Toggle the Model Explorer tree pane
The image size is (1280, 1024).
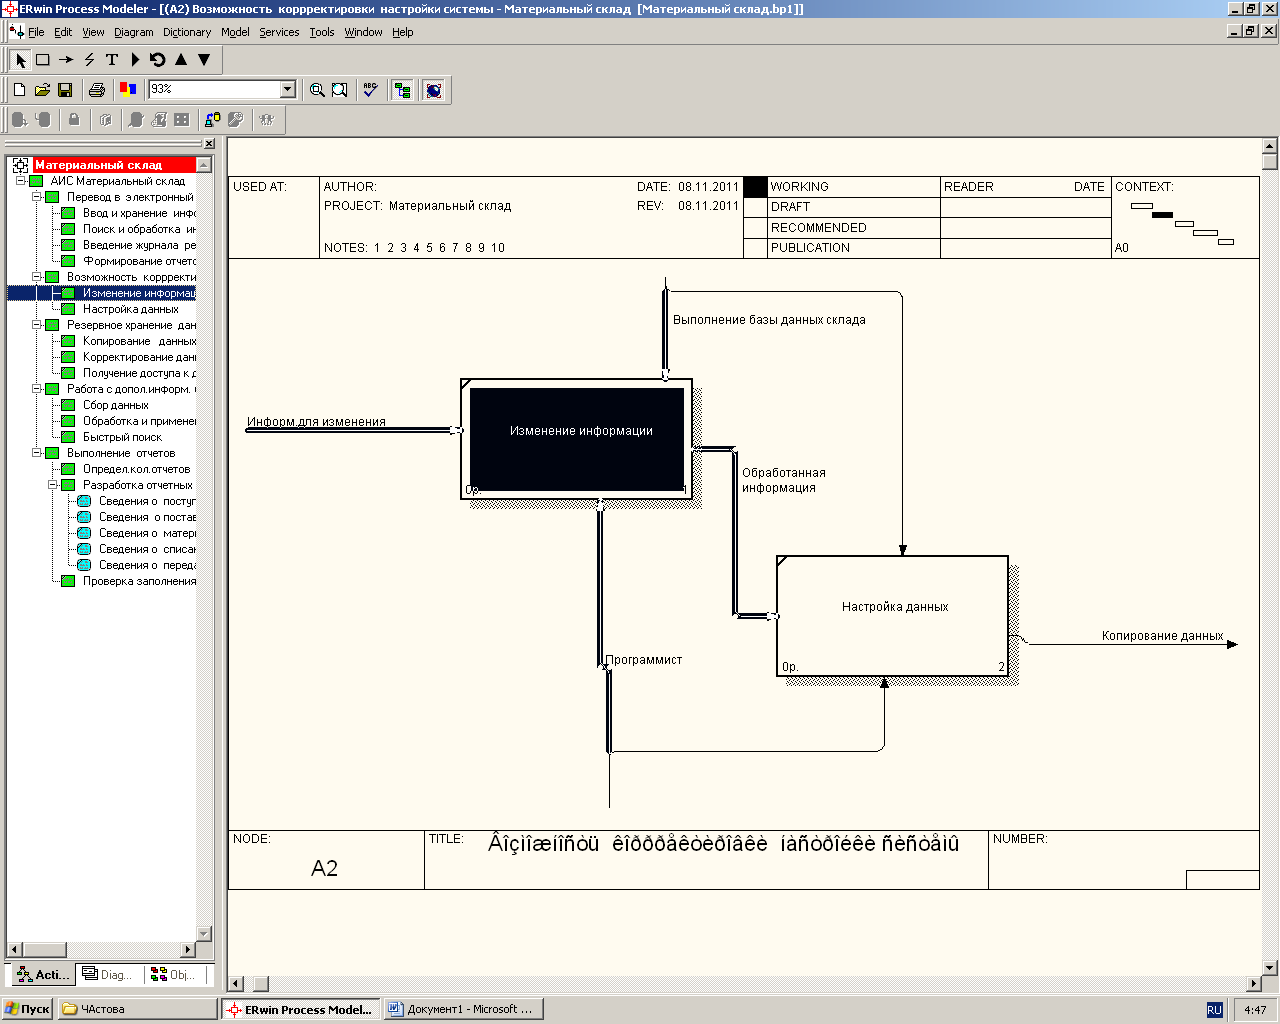(402, 90)
